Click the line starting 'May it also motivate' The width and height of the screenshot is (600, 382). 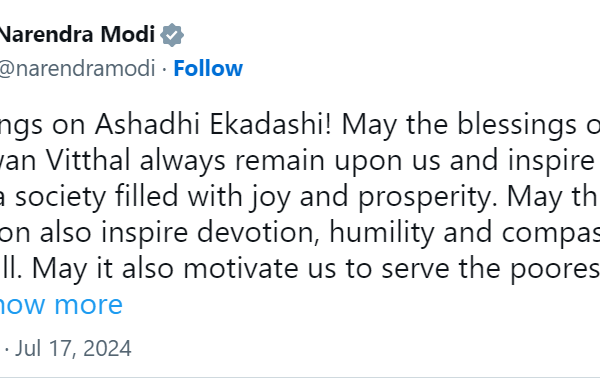pyautogui.click(x=300, y=269)
